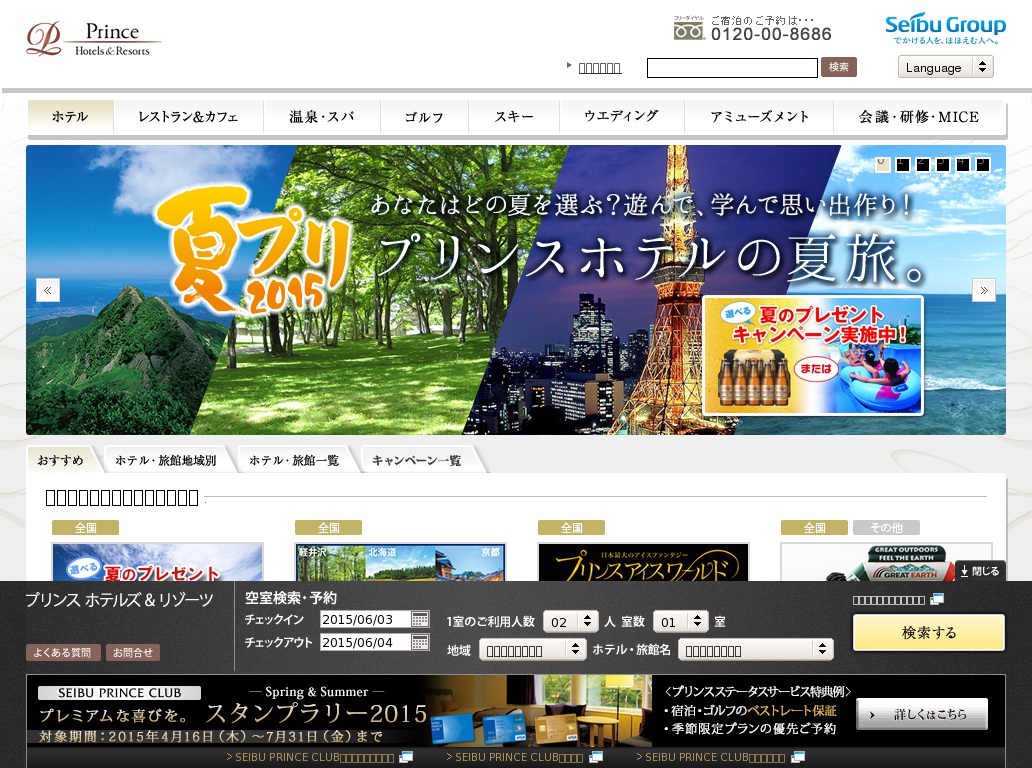Screen dimensions: 1032x768
Task: Switch to the おすすめ tab
Action: [x=61, y=460]
